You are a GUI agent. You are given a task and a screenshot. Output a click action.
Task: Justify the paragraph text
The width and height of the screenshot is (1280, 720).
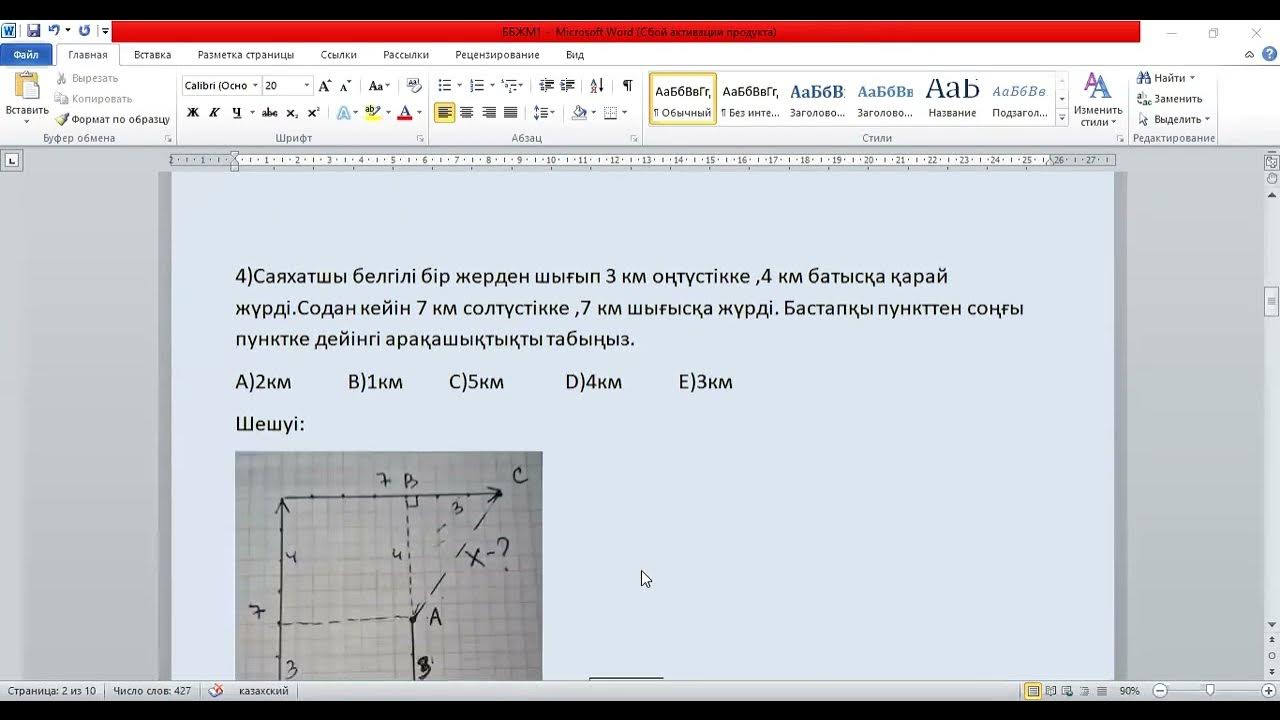[511, 113]
